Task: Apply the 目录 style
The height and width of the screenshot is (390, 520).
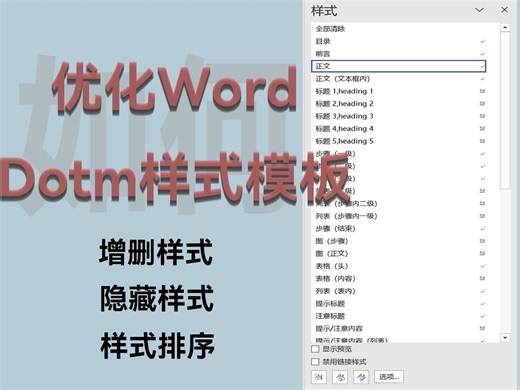Action: pyautogui.click(x=399, y=41)
